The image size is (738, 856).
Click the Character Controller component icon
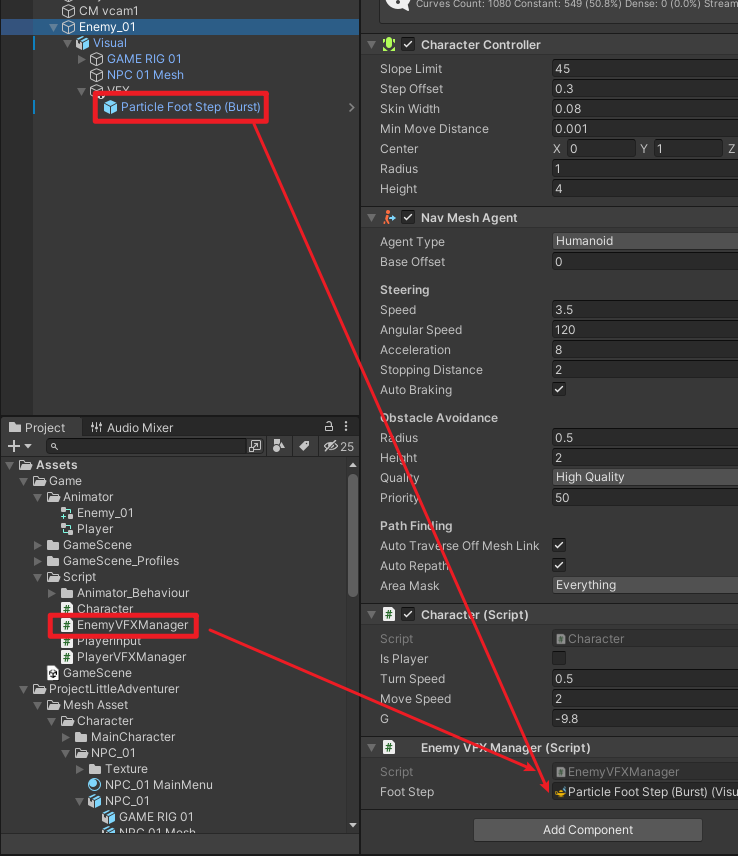pos(389,45)
